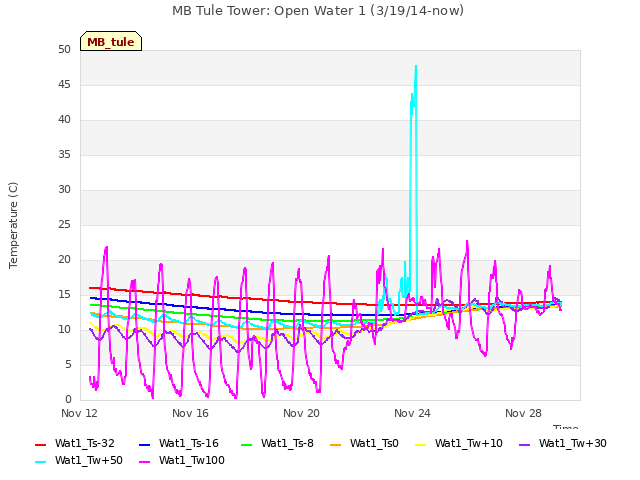Click the start of the red Wat1_Ts-32 line

(x=91, y=288)
